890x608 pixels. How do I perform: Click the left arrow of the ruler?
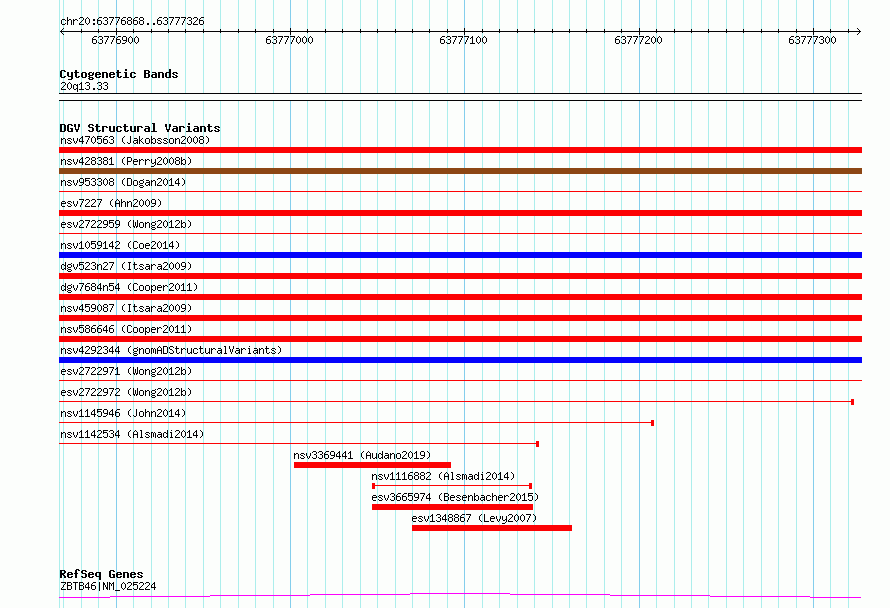click(62, 31)
